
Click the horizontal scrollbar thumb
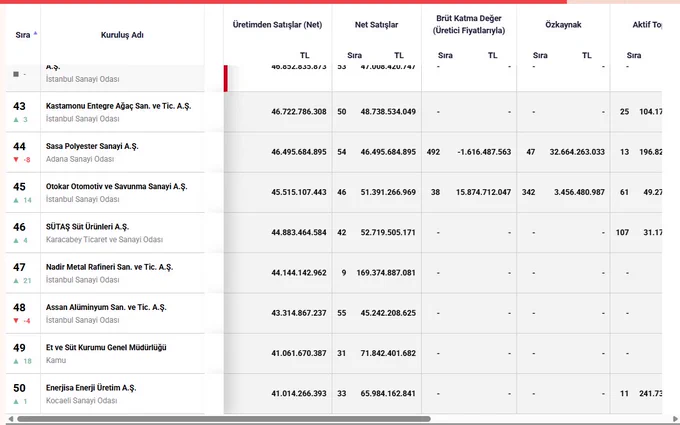pyautogui.click(x=224, y=419)
